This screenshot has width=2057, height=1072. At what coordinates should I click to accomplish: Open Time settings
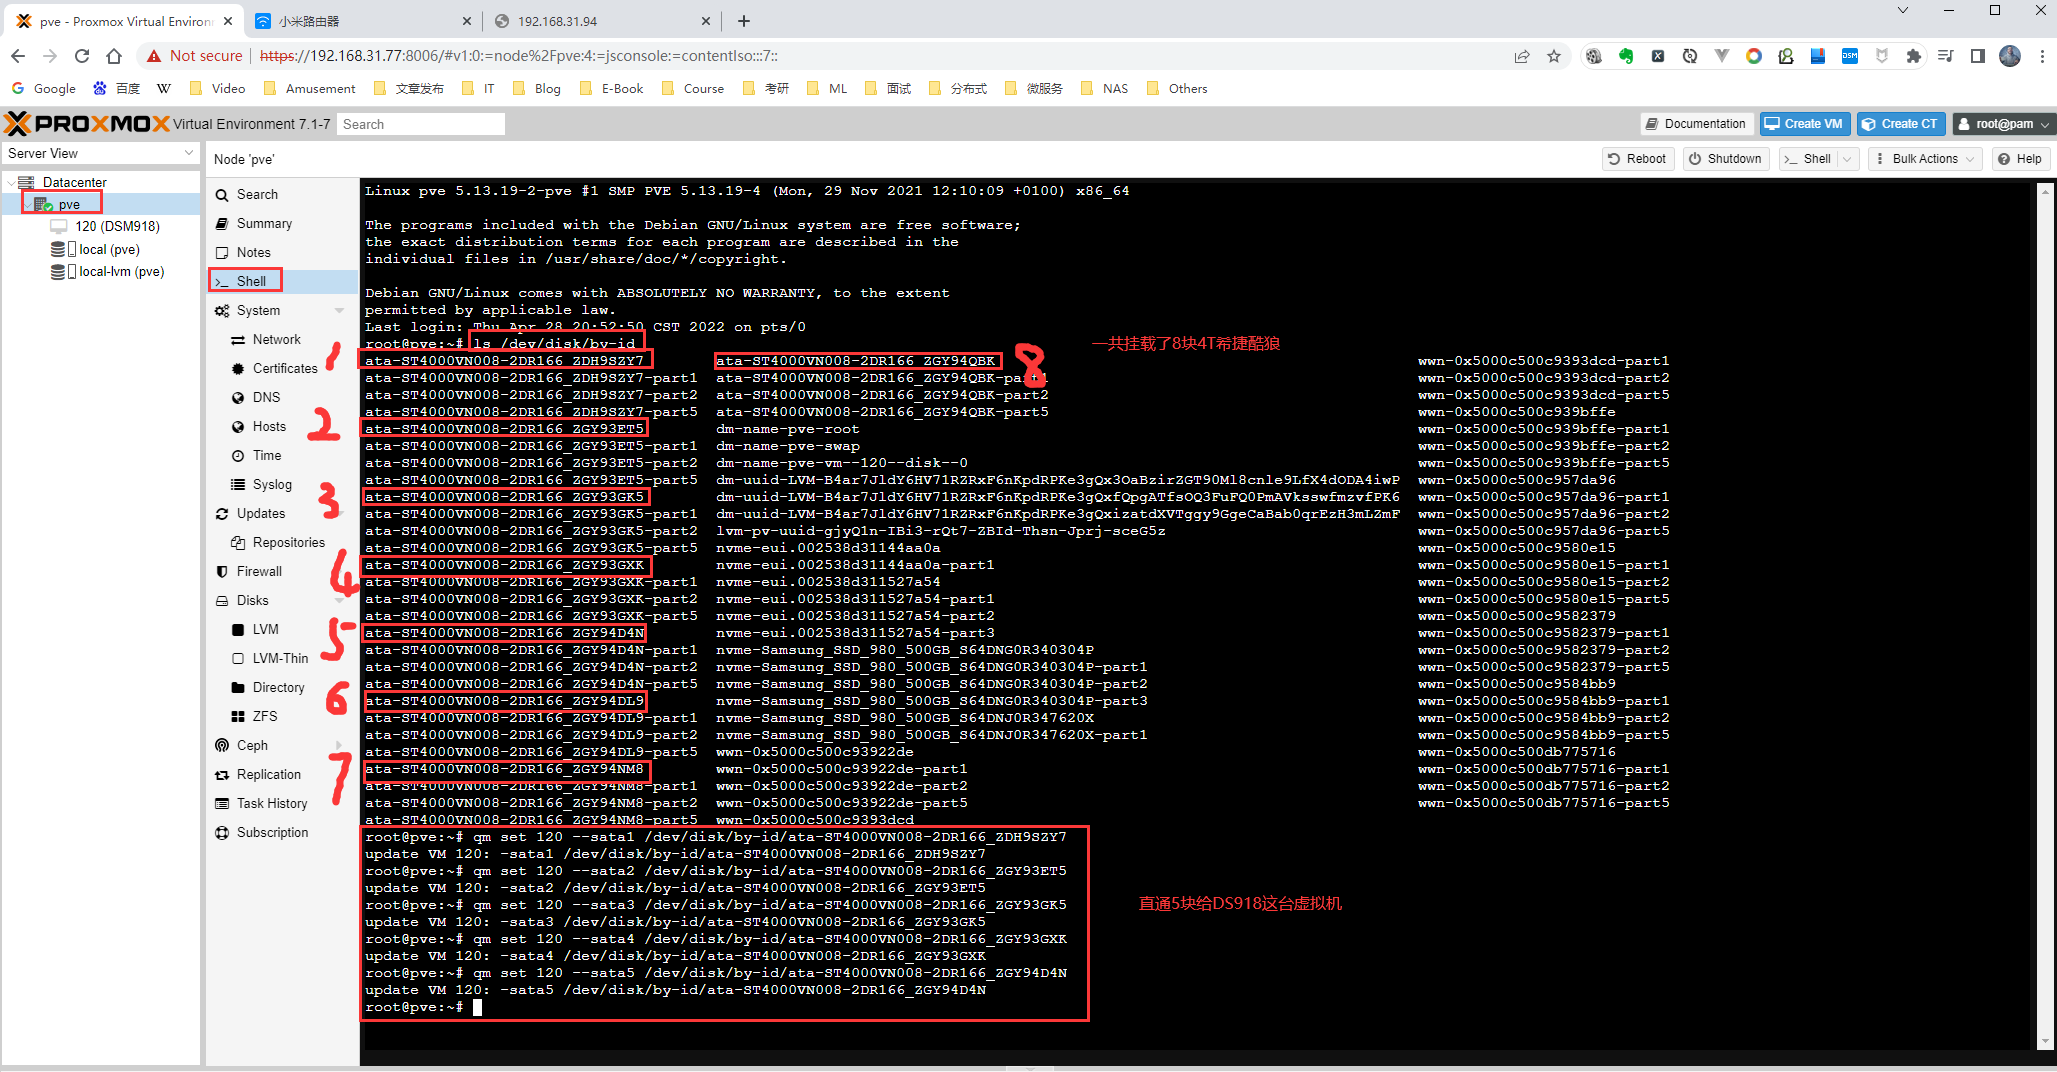(282, 455)
